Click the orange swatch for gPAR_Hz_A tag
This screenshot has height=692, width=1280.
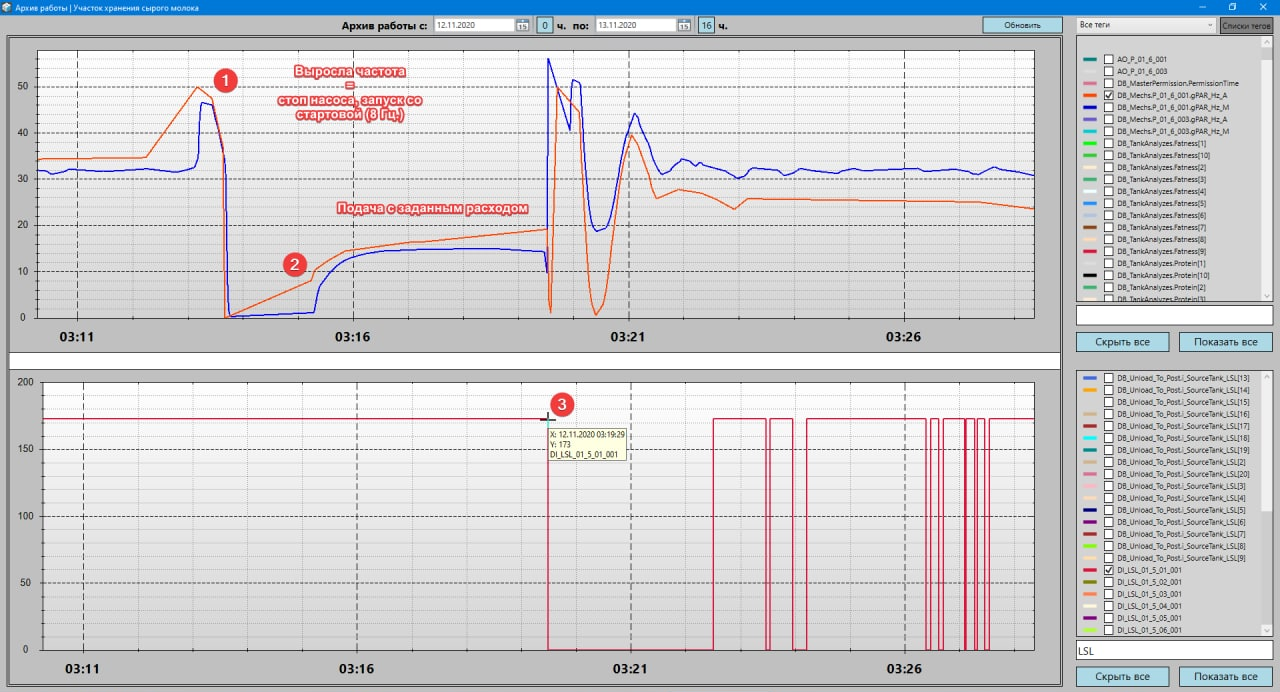click(1089, 95)
